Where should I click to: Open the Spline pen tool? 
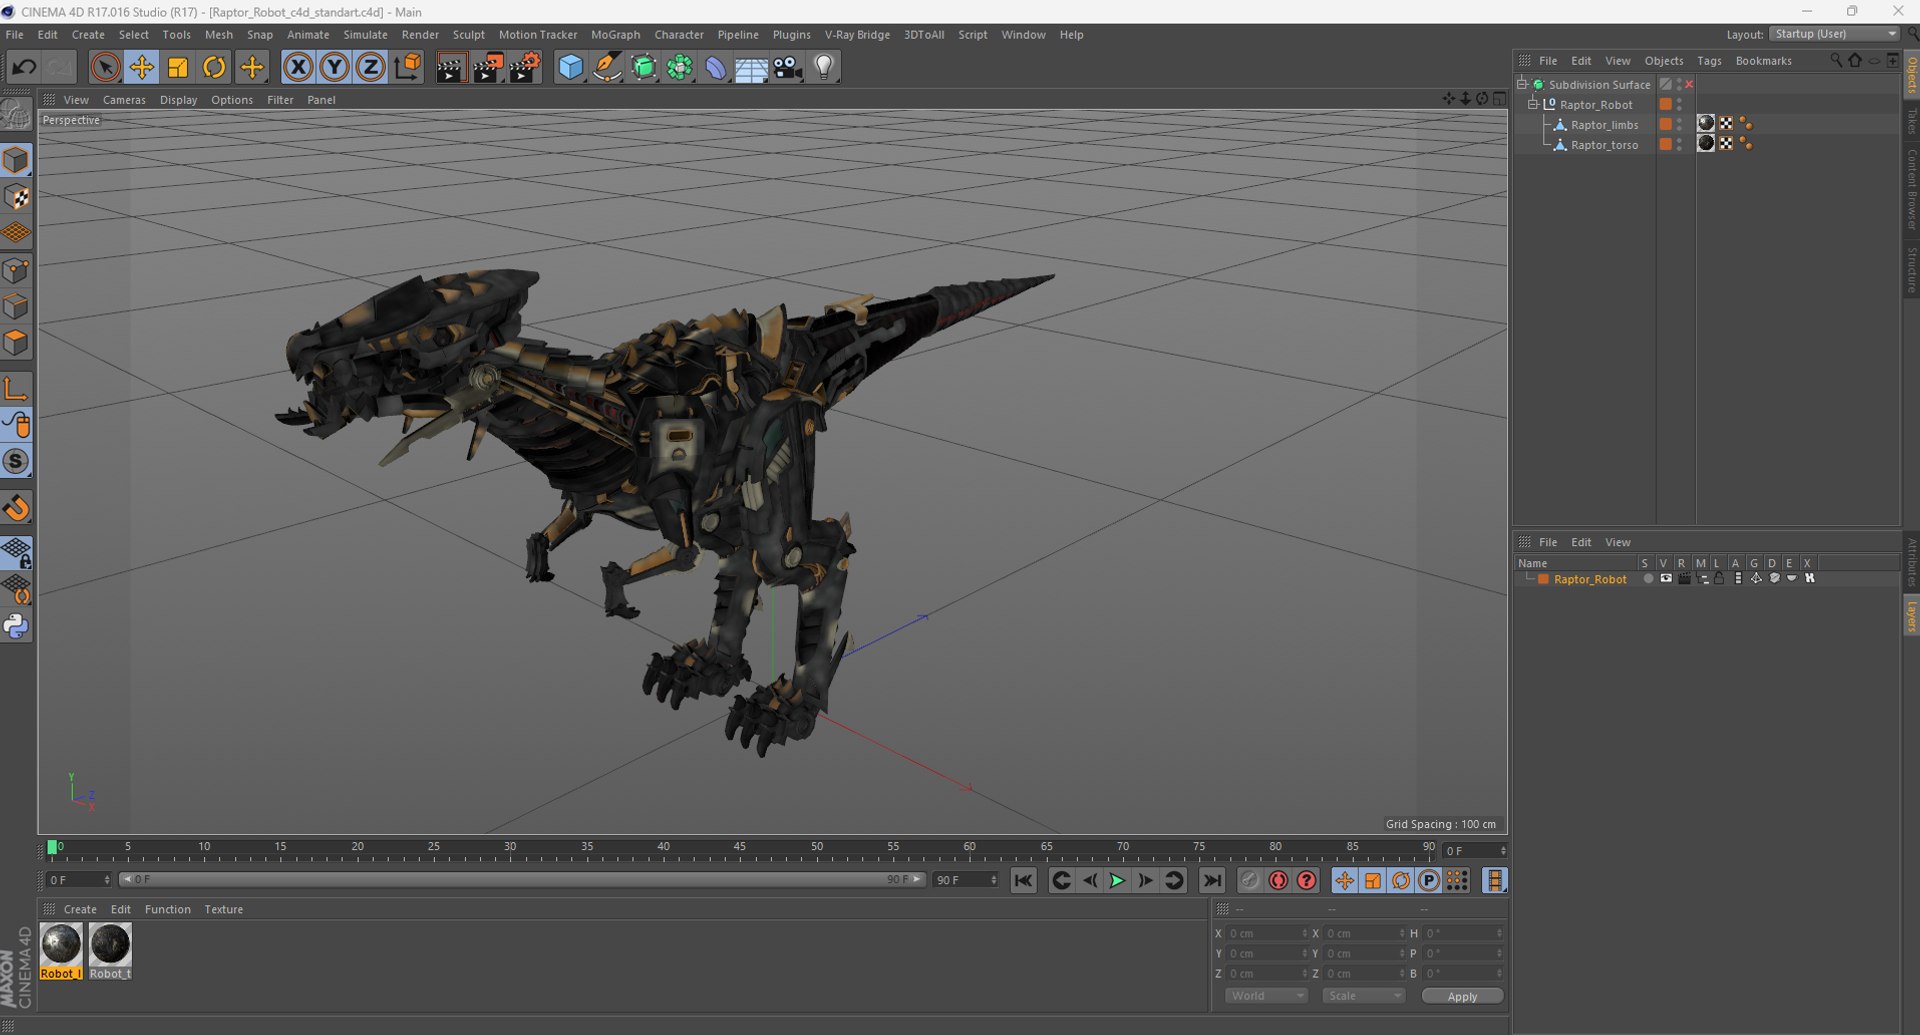click(607, 67)
